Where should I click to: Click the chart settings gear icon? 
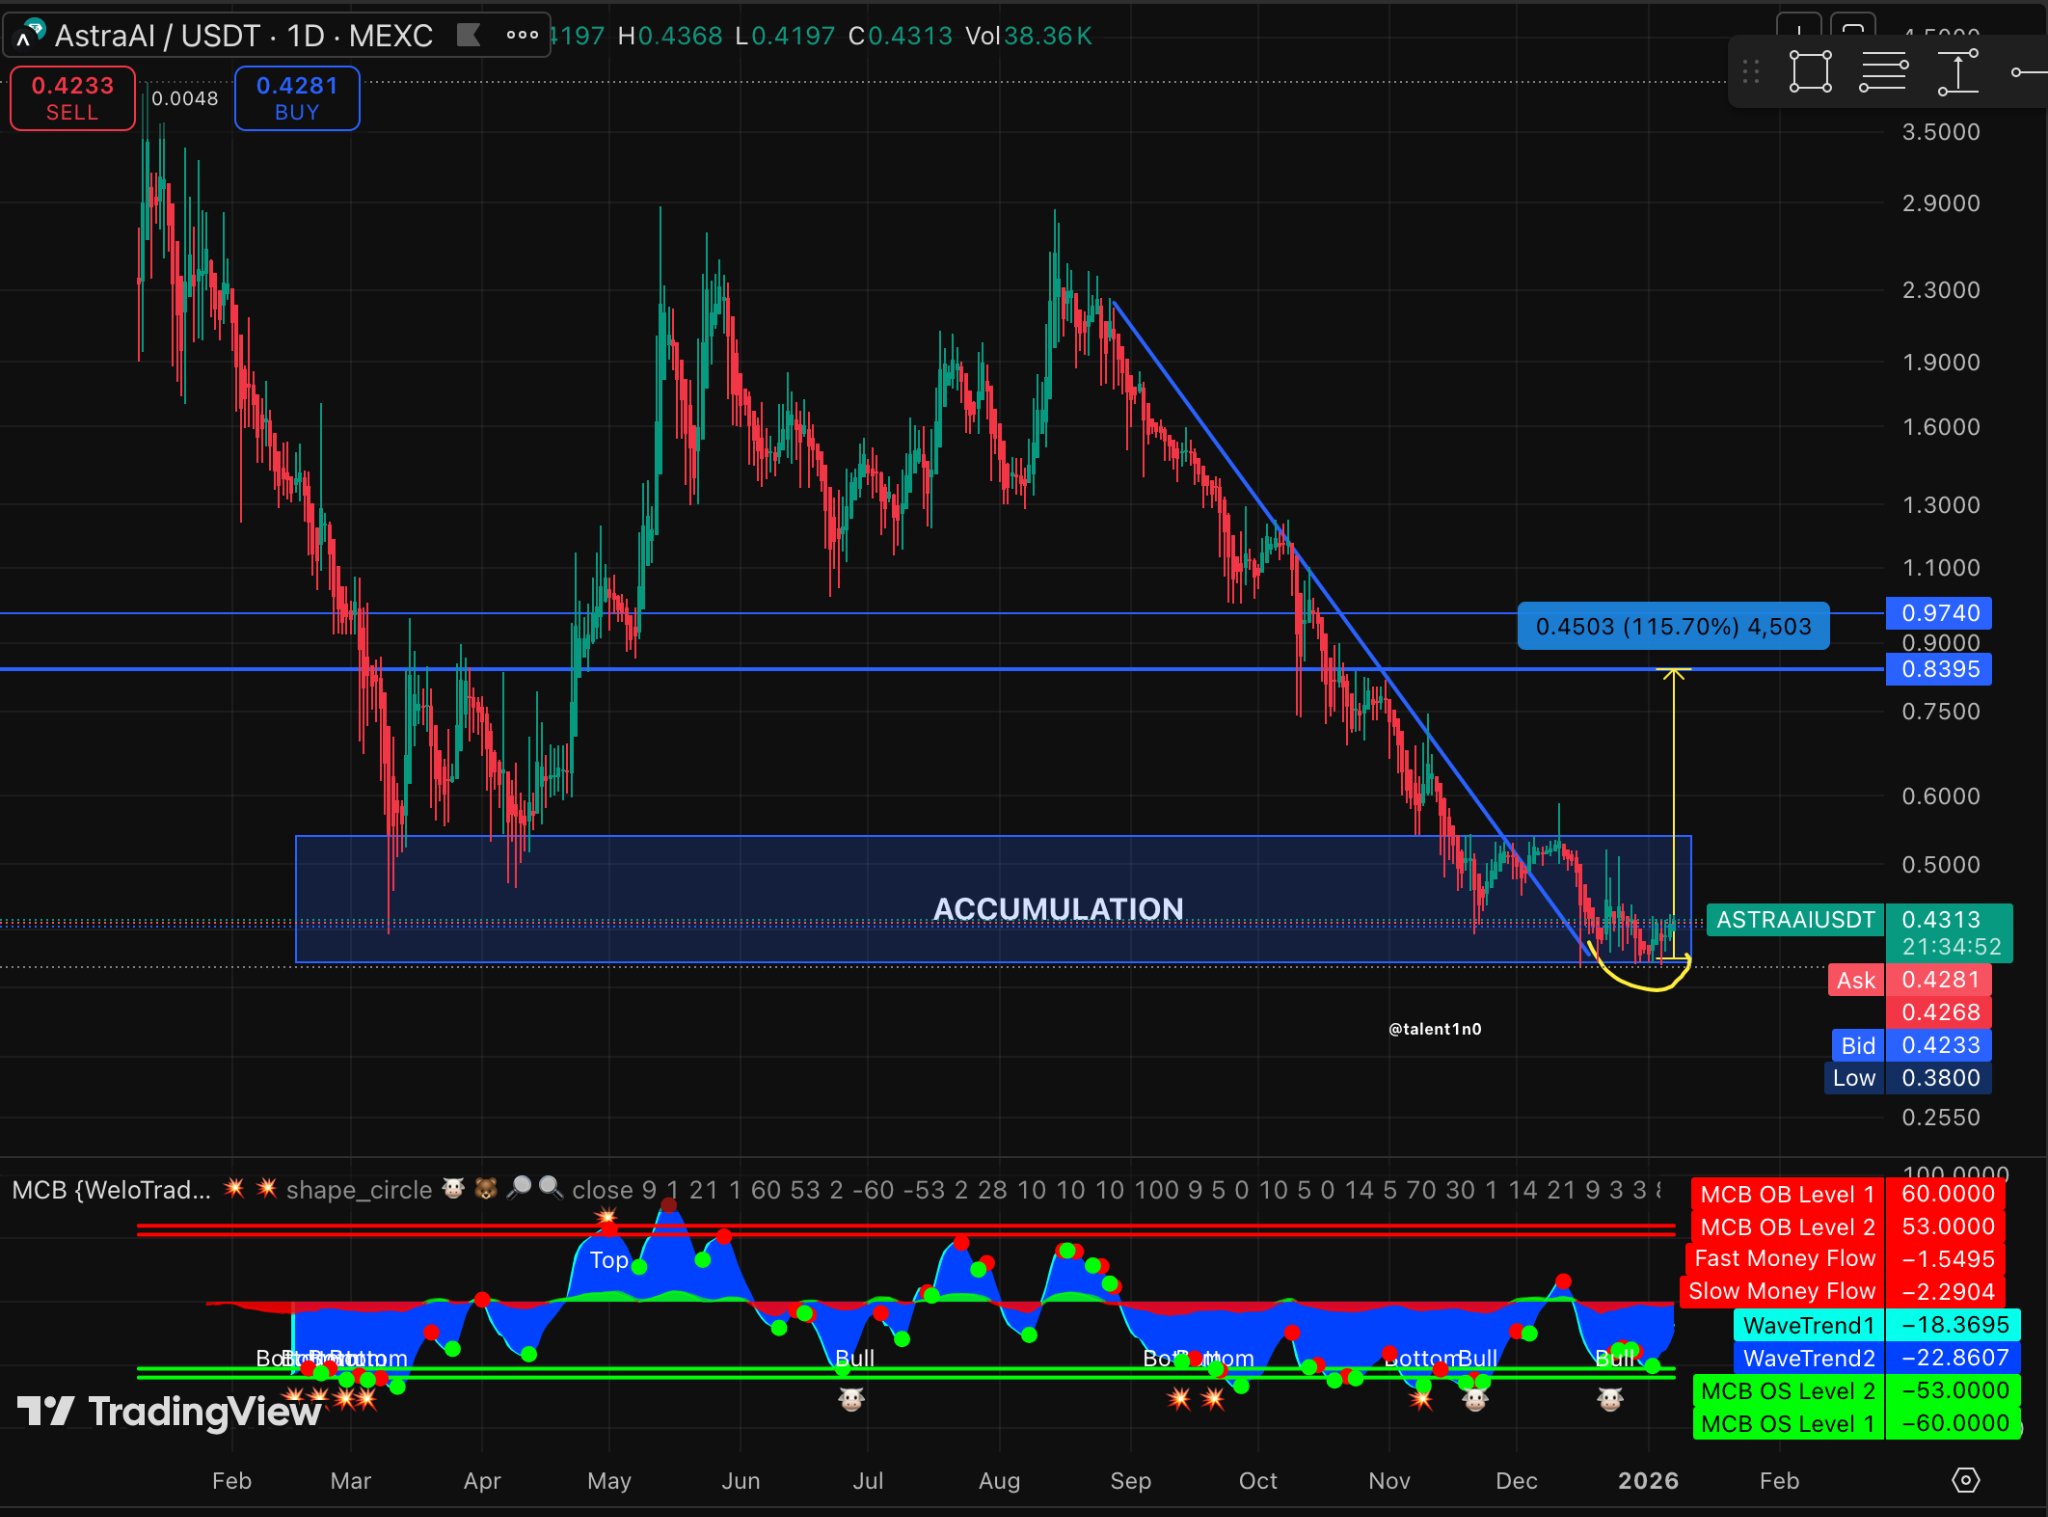coord(1965,1480)
